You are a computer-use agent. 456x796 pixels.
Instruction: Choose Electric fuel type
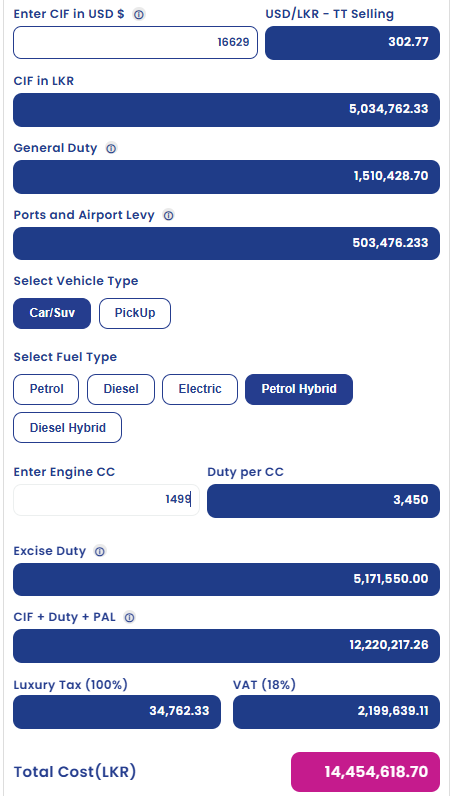tap(200, 389)
